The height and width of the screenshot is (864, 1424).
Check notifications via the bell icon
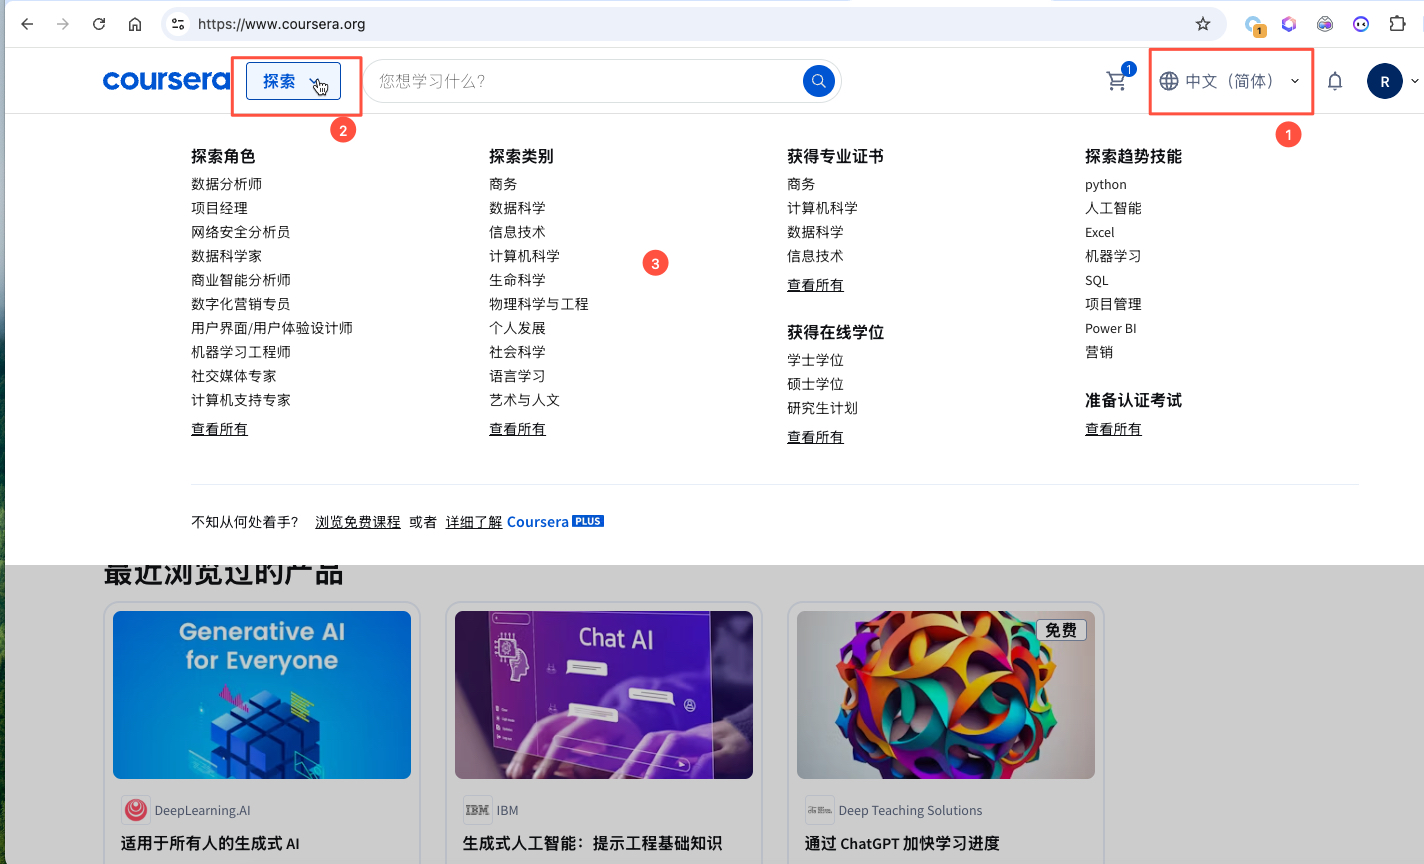point(1334,80)
